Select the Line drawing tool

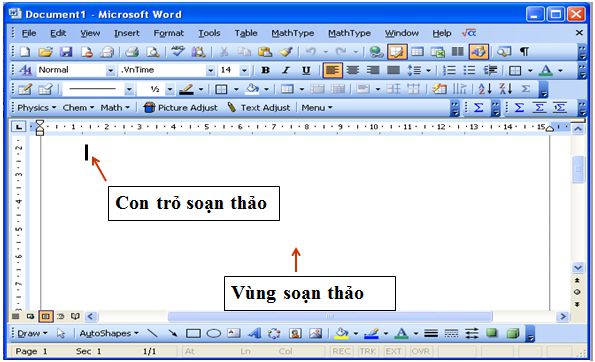152,333
